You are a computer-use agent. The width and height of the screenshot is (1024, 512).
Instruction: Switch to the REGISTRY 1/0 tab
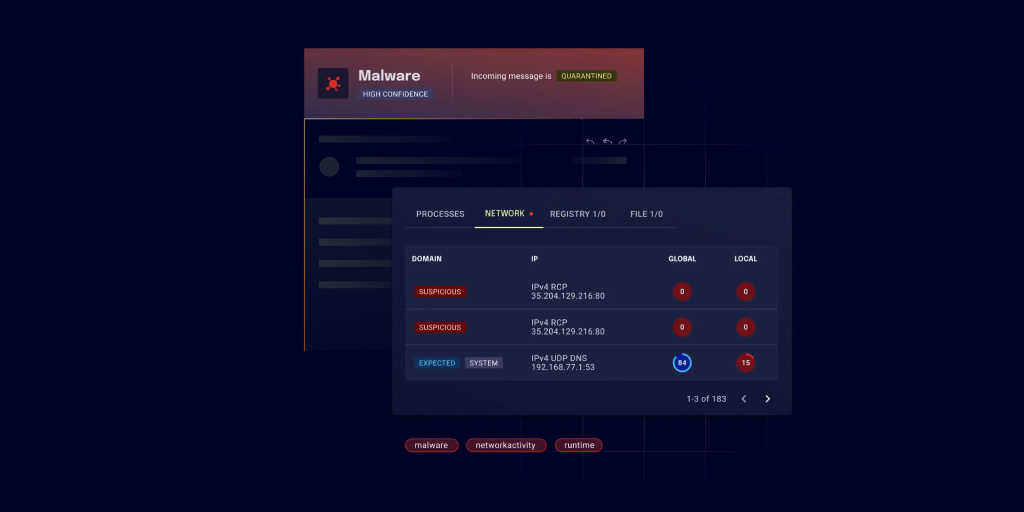(578, 214)
